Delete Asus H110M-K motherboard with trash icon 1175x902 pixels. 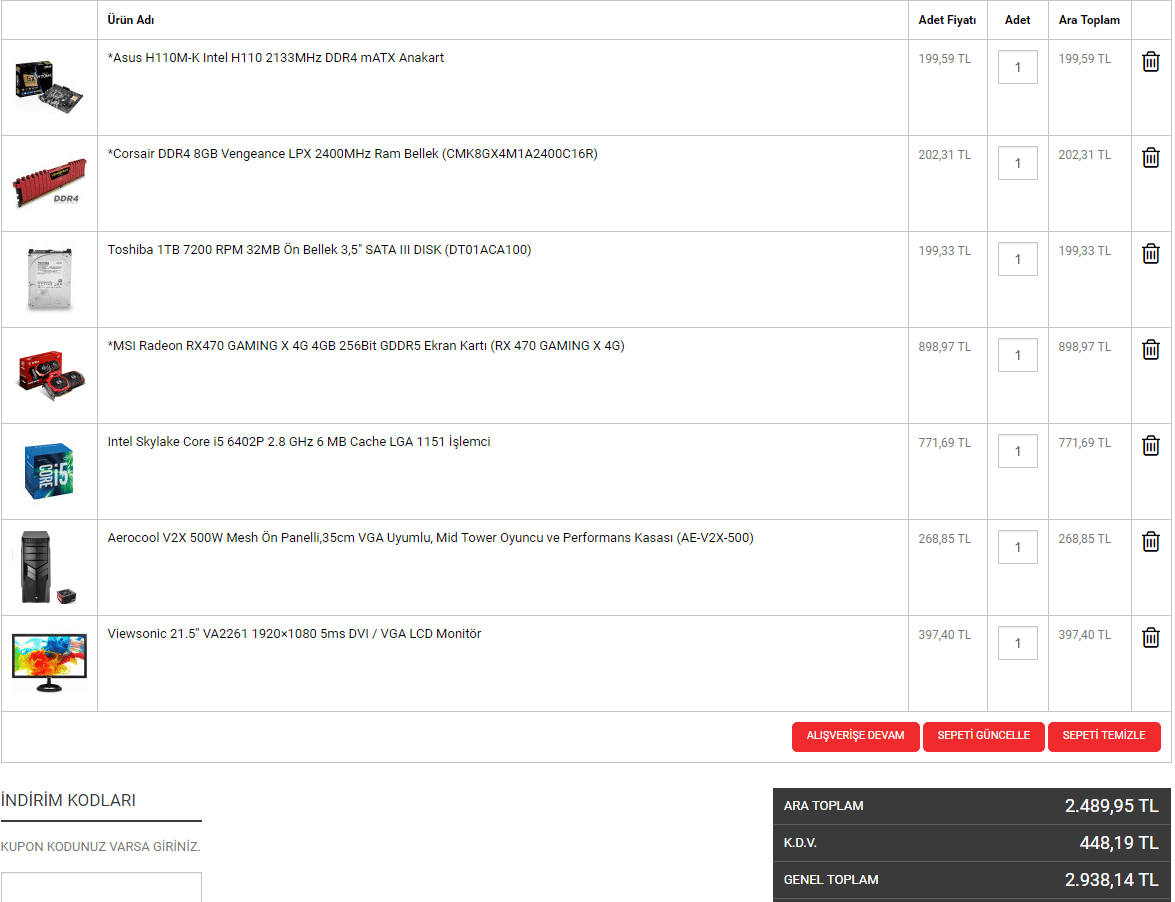tap(1150, 61)
